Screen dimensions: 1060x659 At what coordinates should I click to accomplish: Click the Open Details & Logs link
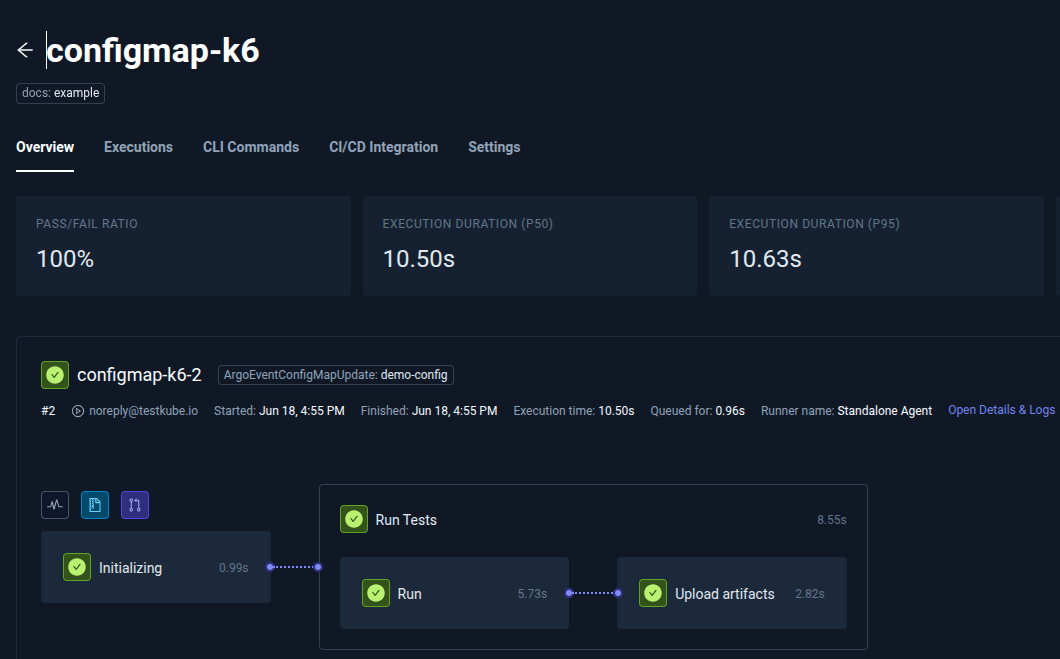(1001, 410)
